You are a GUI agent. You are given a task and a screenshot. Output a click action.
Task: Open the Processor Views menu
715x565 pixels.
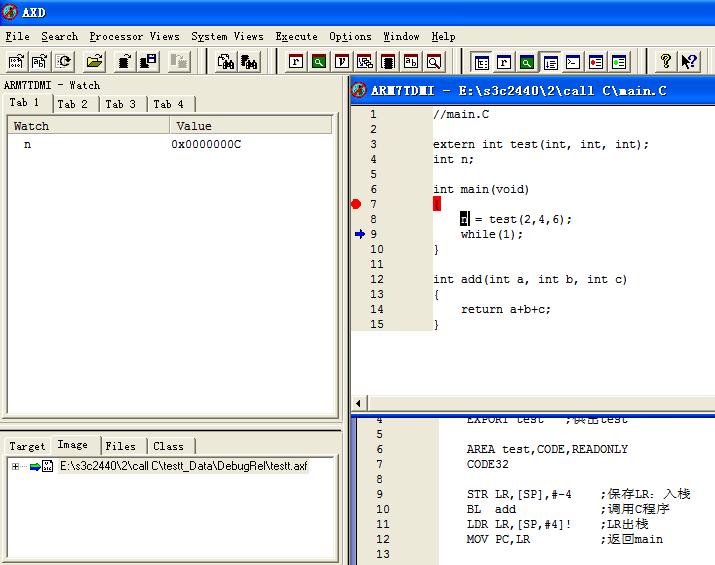pos(134,36)
